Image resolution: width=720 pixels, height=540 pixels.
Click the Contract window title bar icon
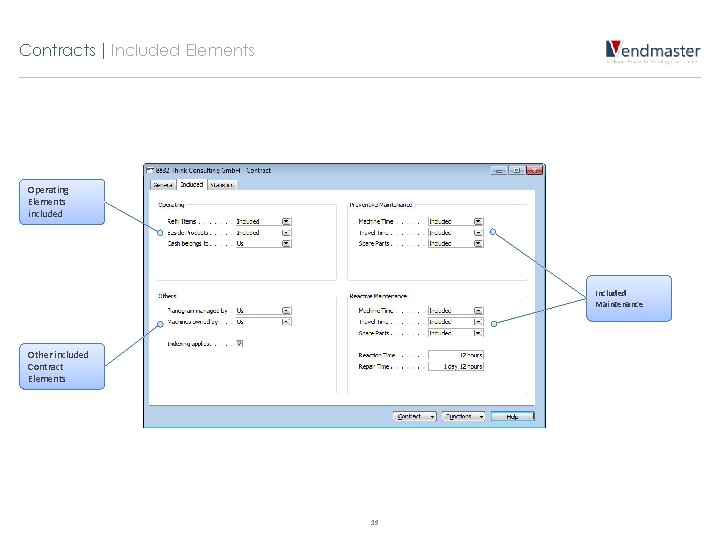coord(150,170)
